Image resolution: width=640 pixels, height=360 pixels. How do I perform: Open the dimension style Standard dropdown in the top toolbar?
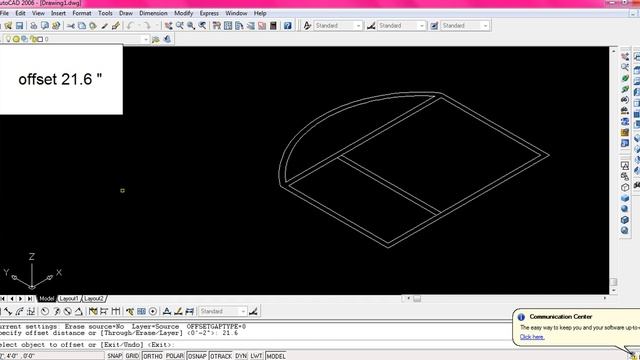[422, 26]
